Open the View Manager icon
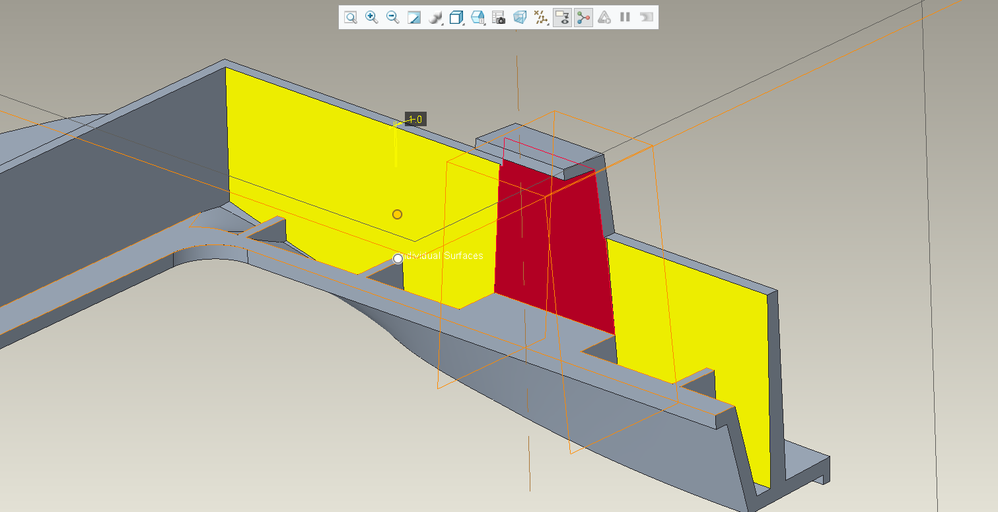The width and height of the screenshot is (998, 512). tap(478, 17)
